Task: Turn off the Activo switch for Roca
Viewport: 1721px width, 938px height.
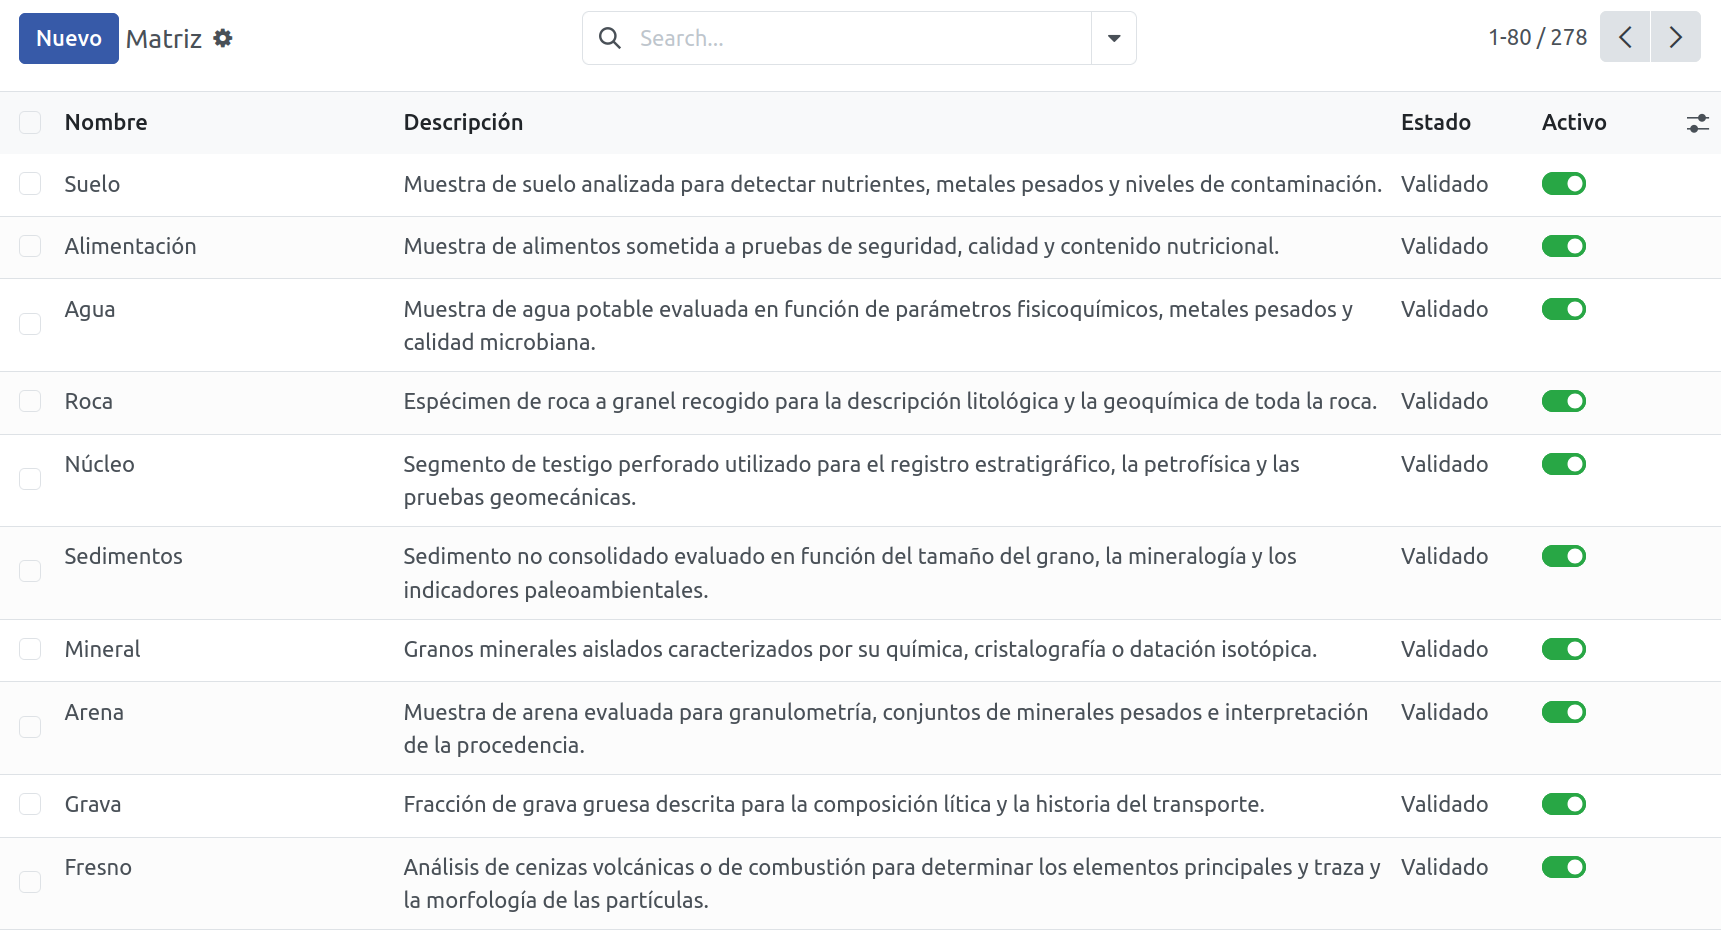Action: tap(1564, 401)
